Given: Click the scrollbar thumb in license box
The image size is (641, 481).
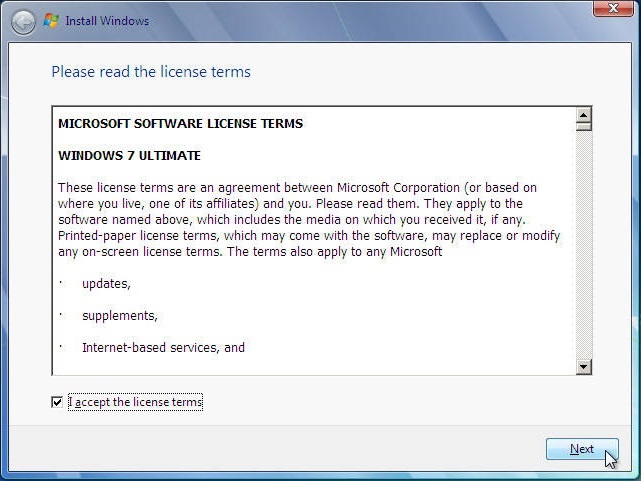Looking at the screenshot, I should point(584,126).
